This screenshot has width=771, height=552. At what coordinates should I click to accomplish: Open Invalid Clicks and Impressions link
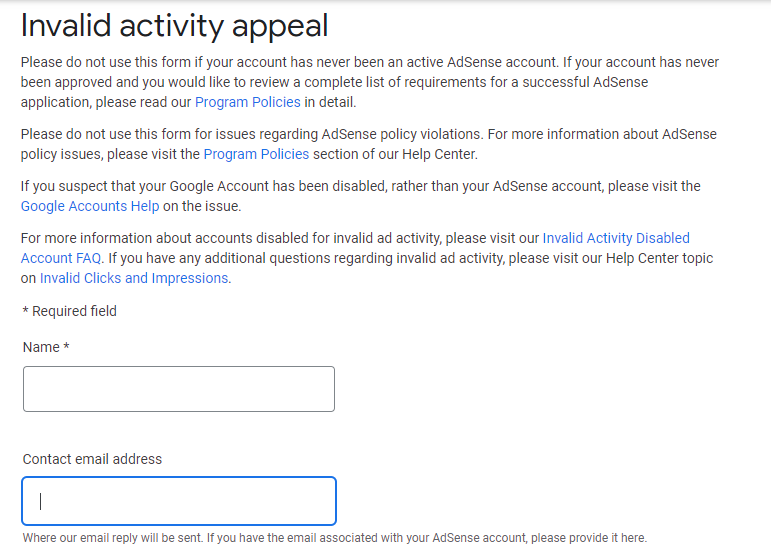coord(134,278)
